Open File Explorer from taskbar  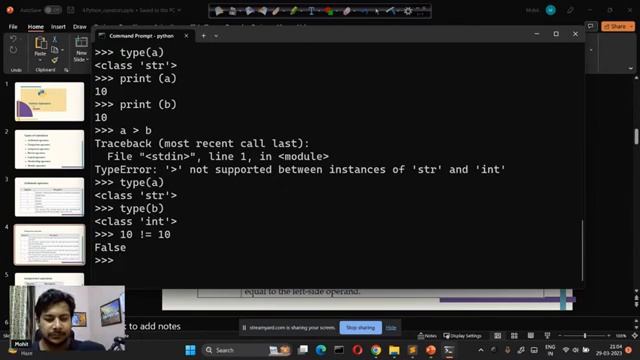click(394, 350)
